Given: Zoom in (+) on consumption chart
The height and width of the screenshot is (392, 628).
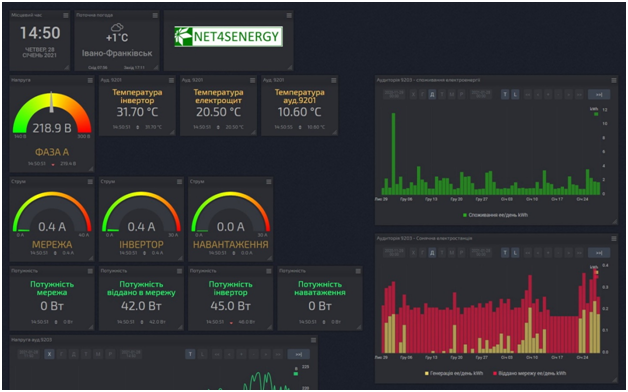Looking at the screenshot, I should coord(548,94).
